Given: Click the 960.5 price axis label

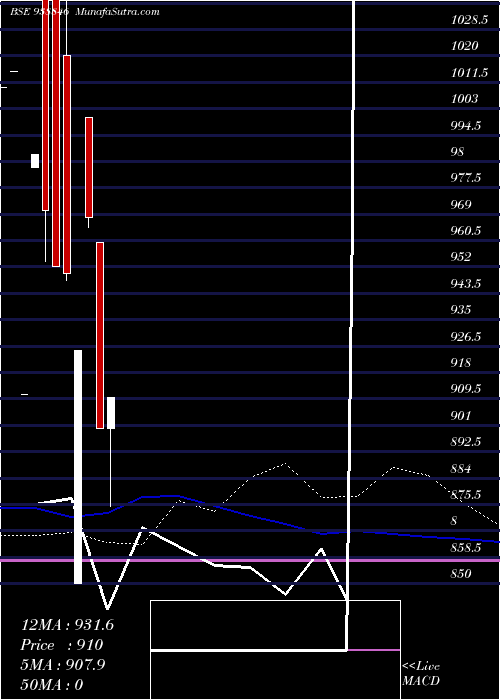Looking at the screenshot, I should point(466,231).
